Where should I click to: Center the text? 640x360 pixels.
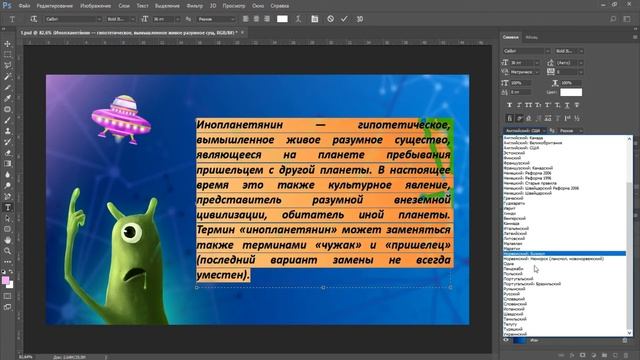256,19
